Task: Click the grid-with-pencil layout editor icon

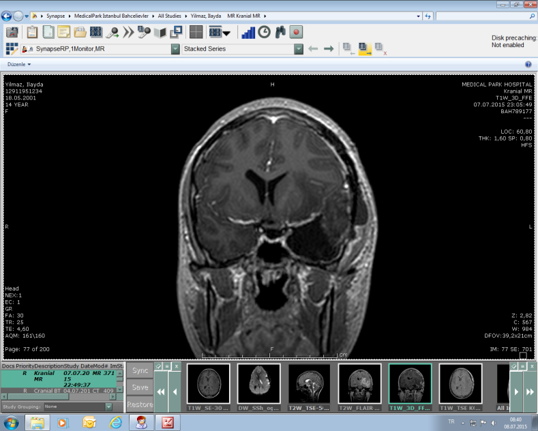Action: (x=12, y=49)
